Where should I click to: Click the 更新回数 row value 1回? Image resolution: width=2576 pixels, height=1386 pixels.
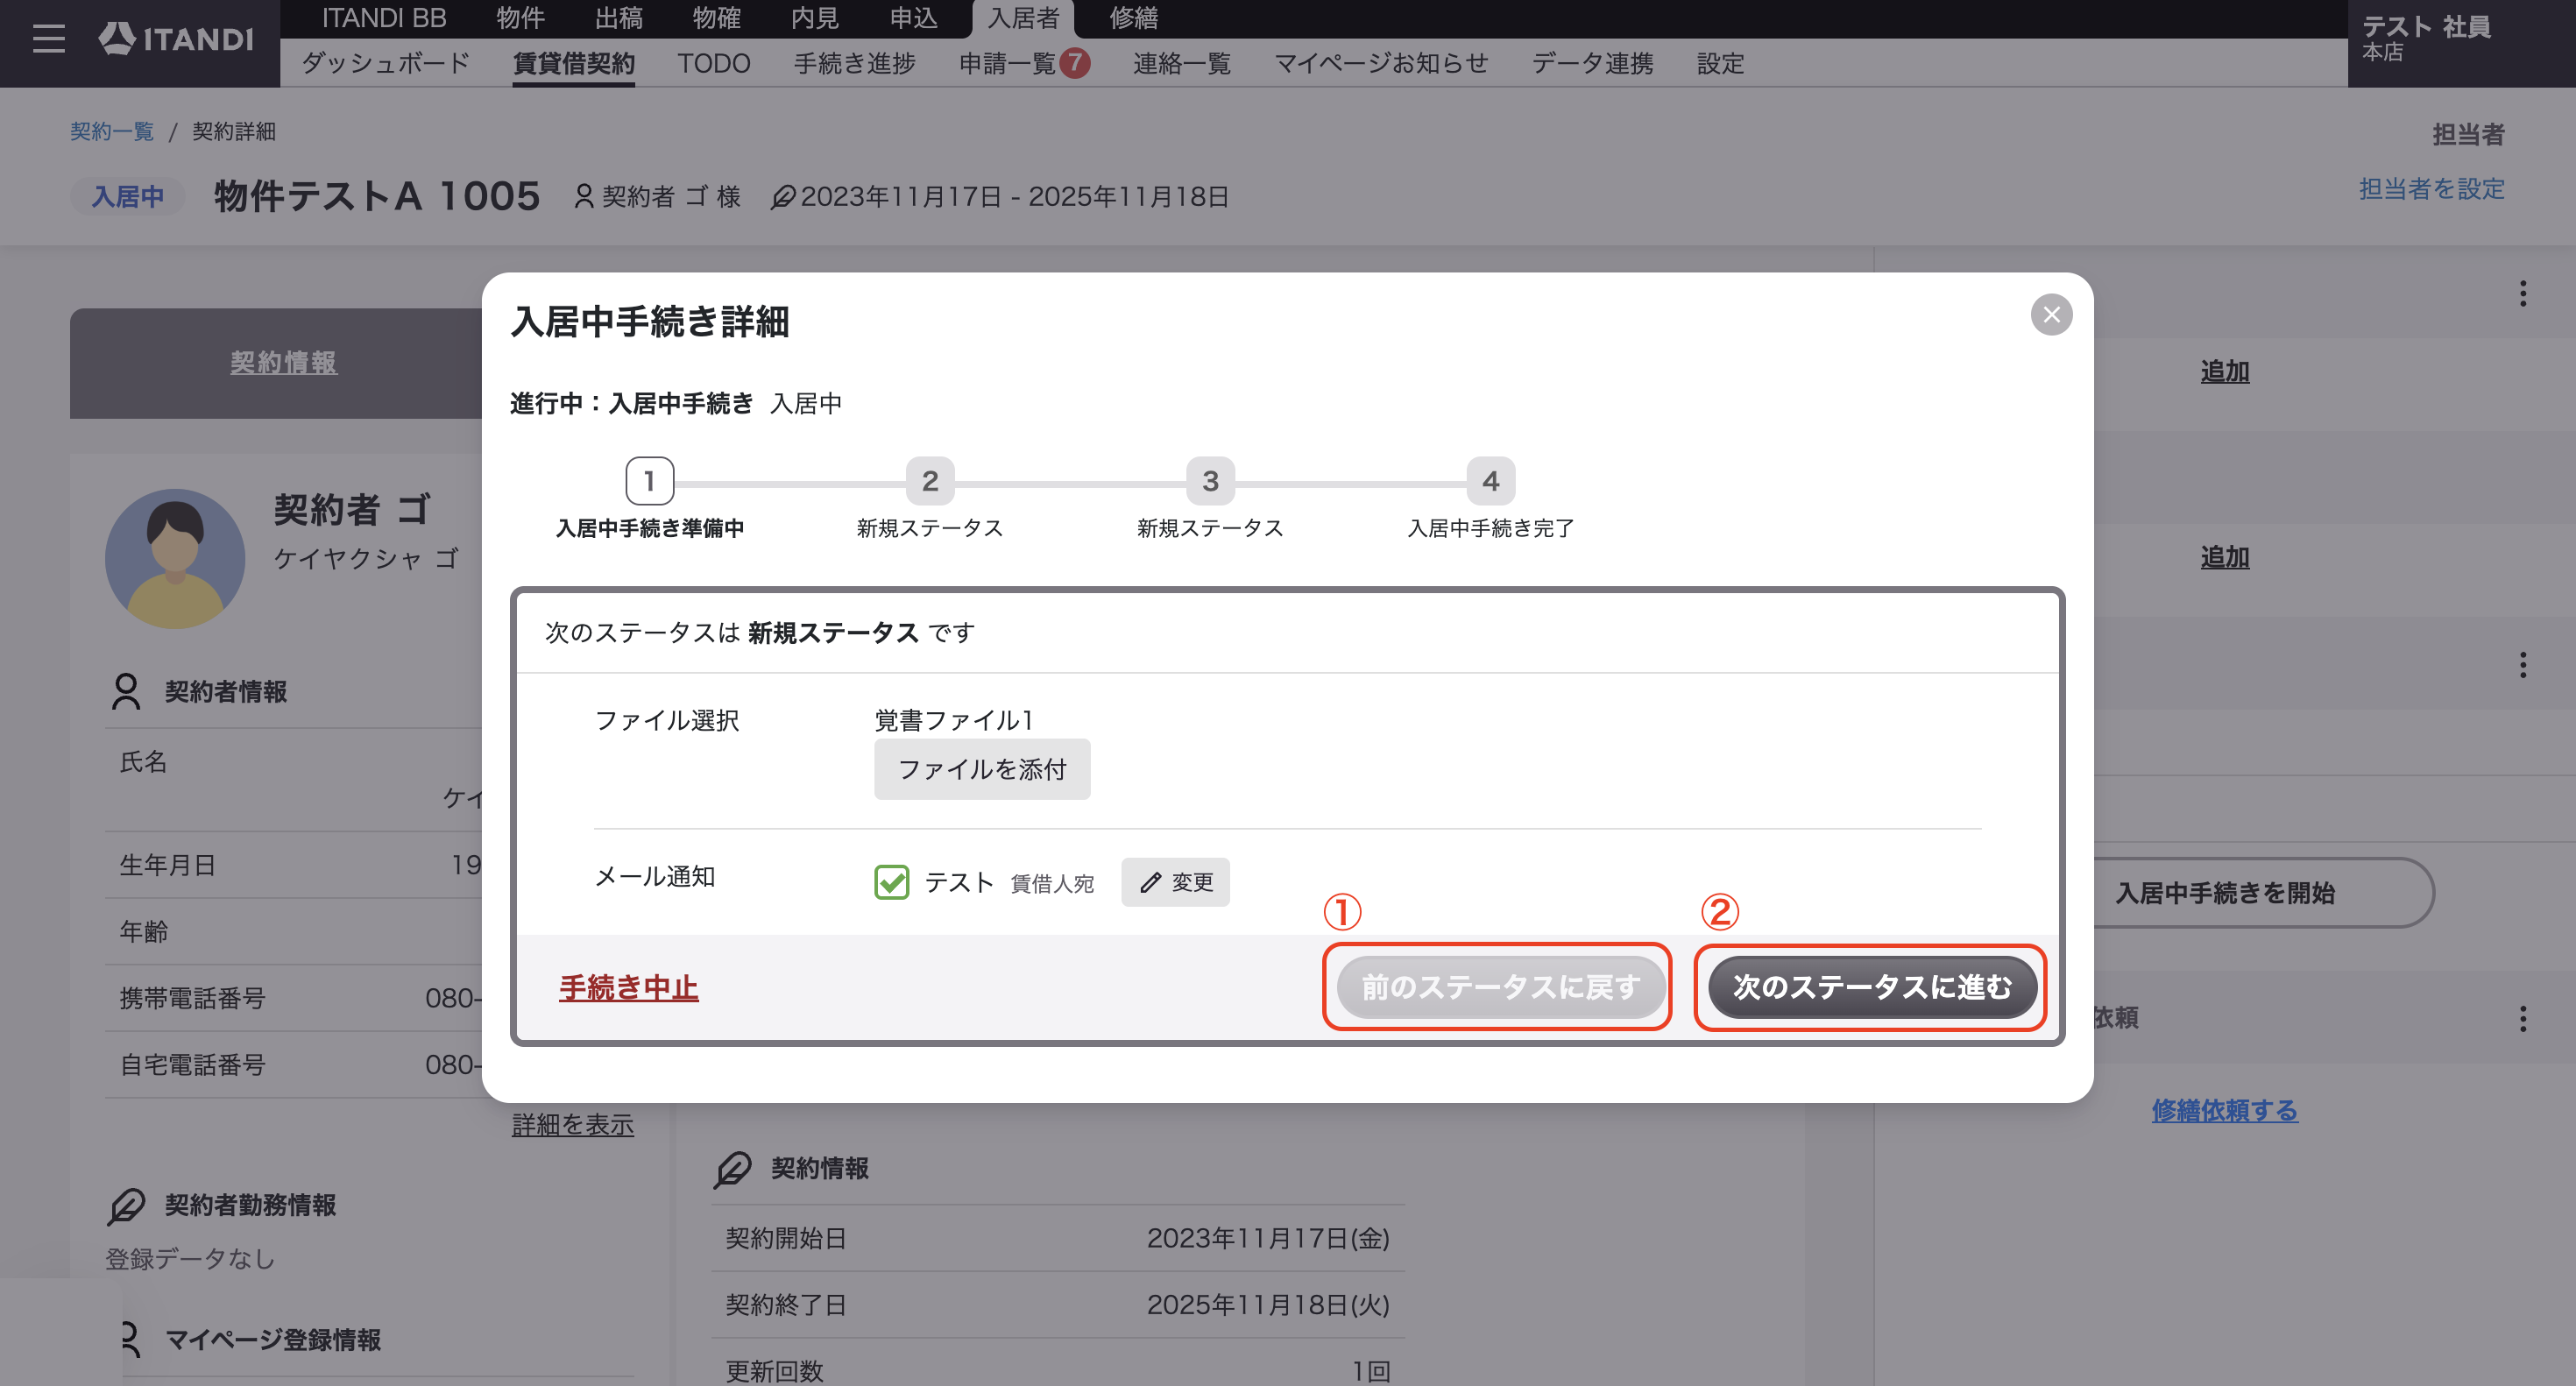tap(1371, 1371)
